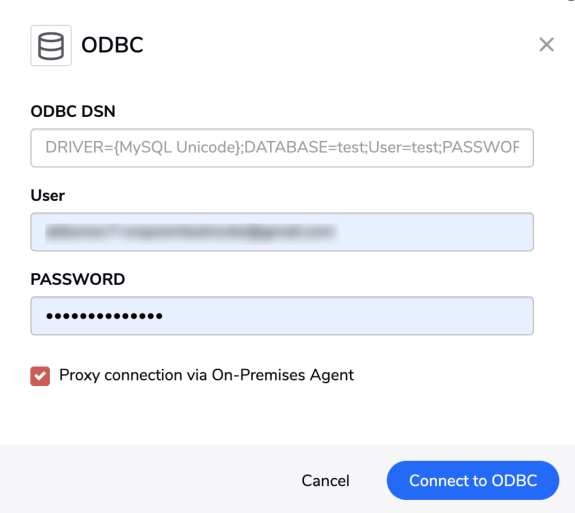This screenshot has height=513, width=575.
Task: Click the DRIVER={MySQL Unicode} placeholder text
Action: point(143,147)
